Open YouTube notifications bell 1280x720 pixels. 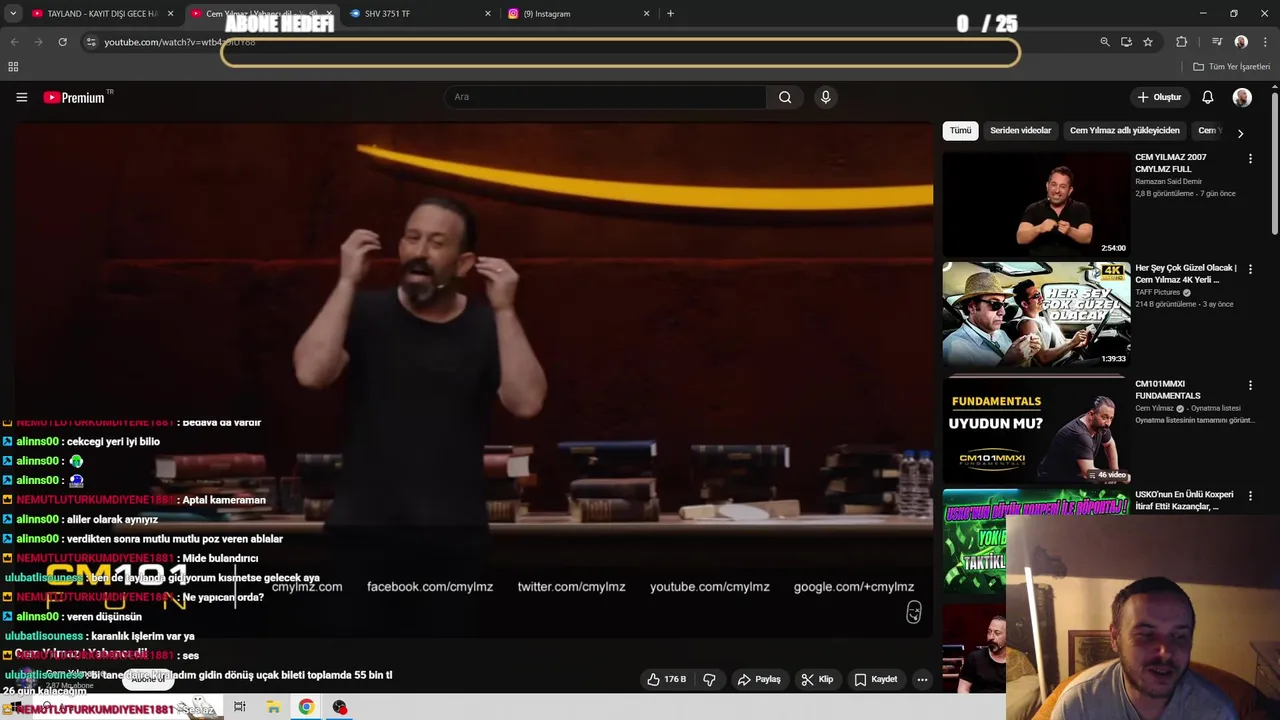[1207, 97]
